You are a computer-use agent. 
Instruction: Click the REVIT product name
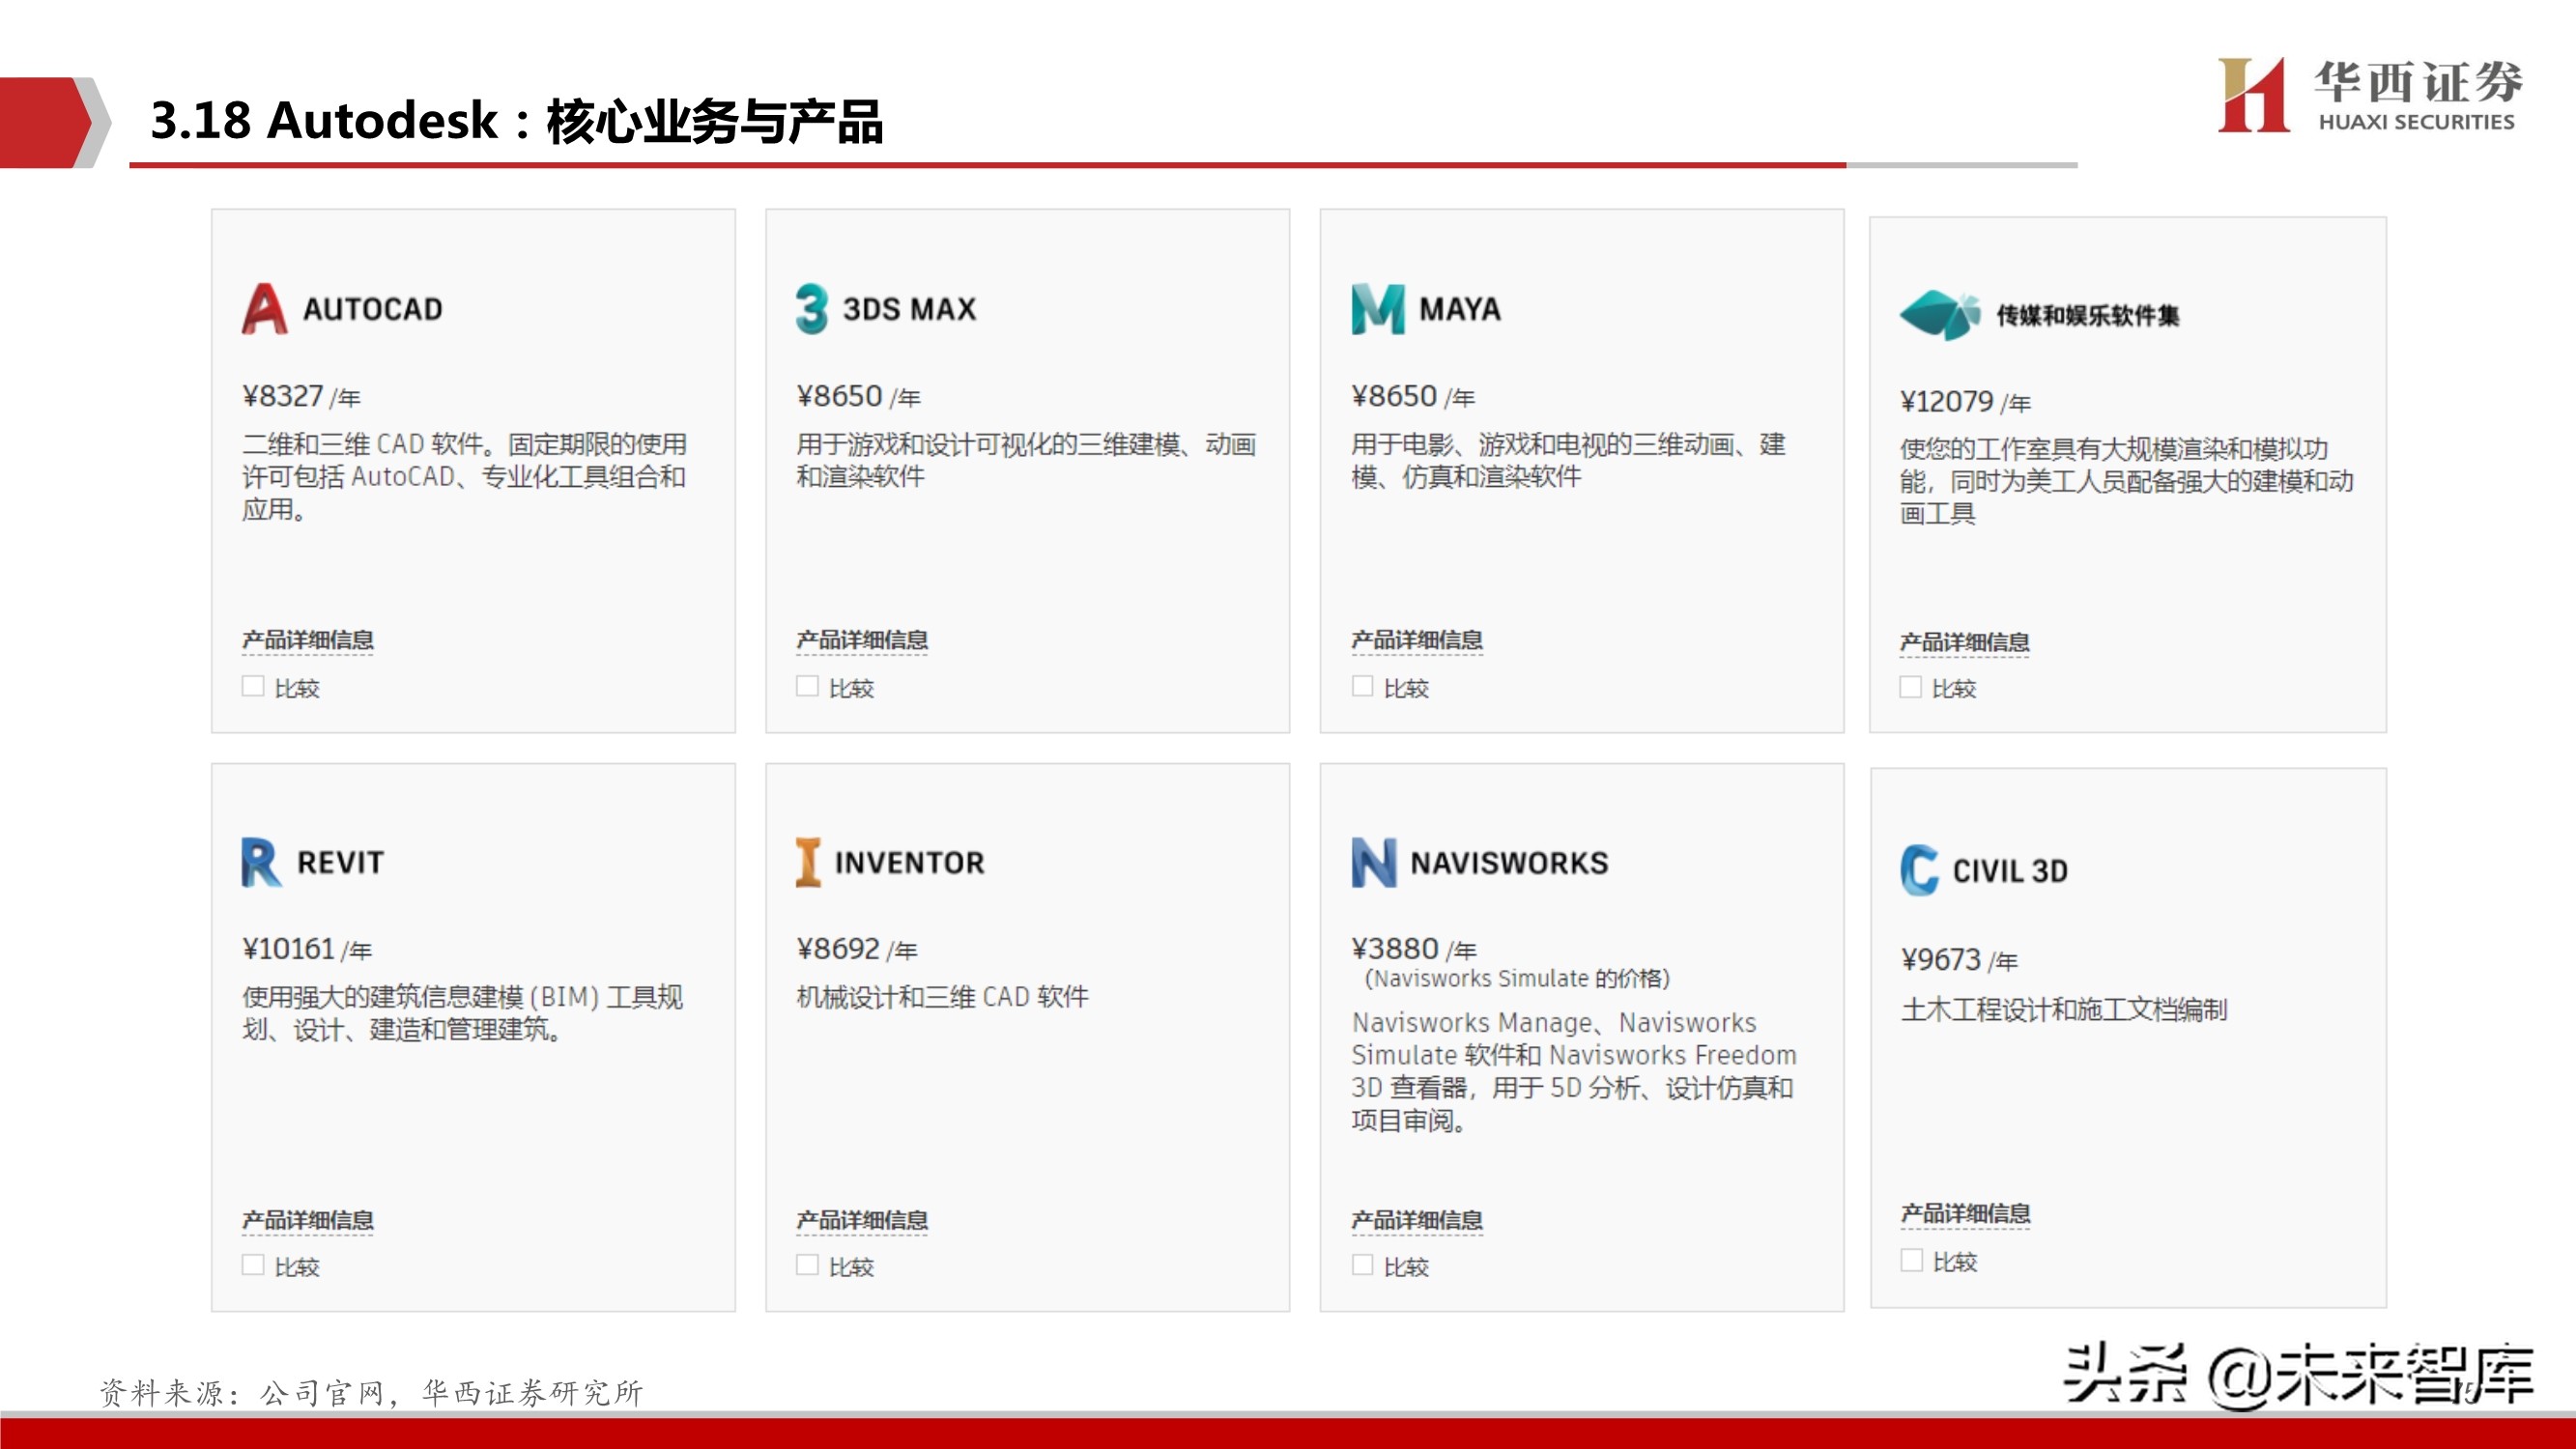[x=340, y=863]
